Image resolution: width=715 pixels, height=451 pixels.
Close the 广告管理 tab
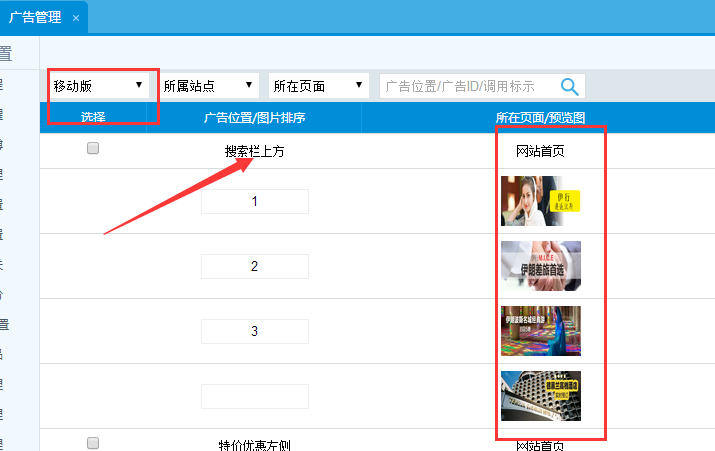pyautogui.click(x=76, y=18)
